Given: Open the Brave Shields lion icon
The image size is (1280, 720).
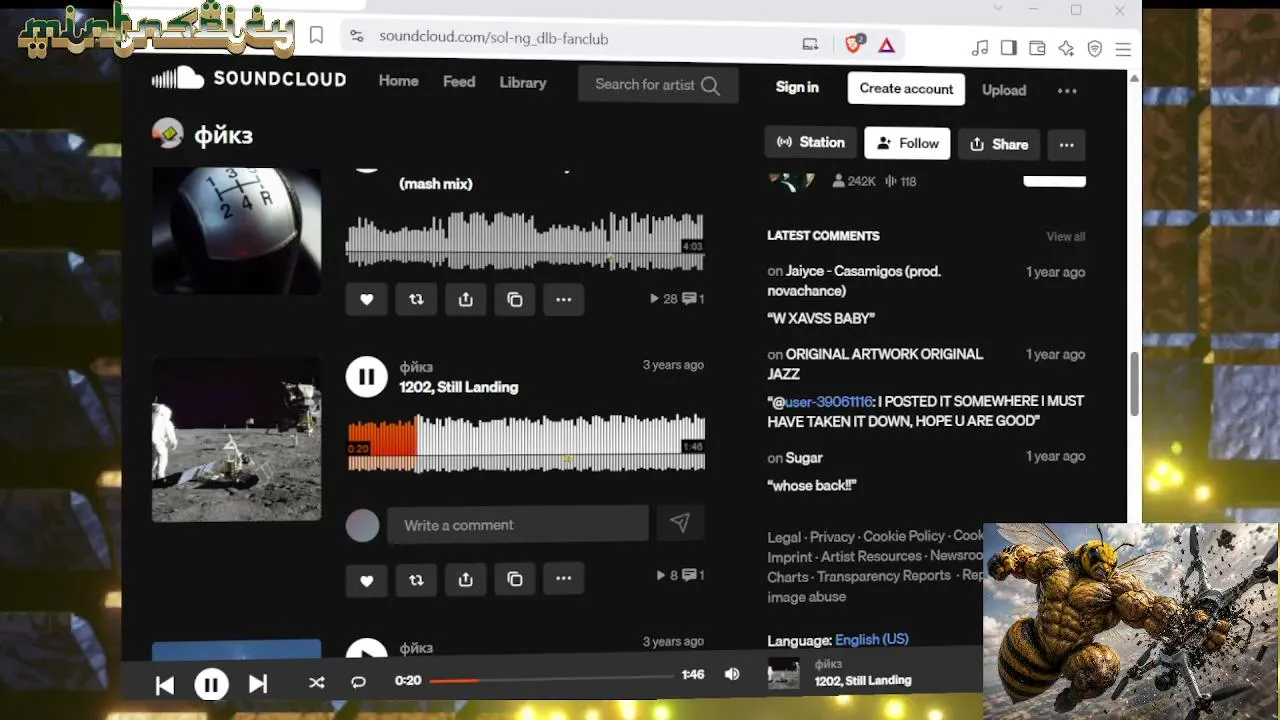Looking at the screenshot, I should pyautogui.click(x=854, y=45).
